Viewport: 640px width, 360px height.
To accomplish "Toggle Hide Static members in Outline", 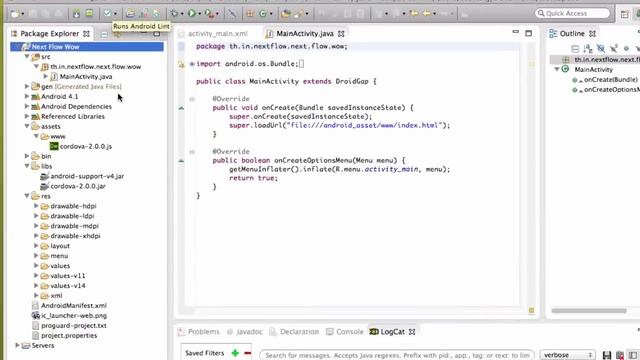I will (x=614, y=49).
